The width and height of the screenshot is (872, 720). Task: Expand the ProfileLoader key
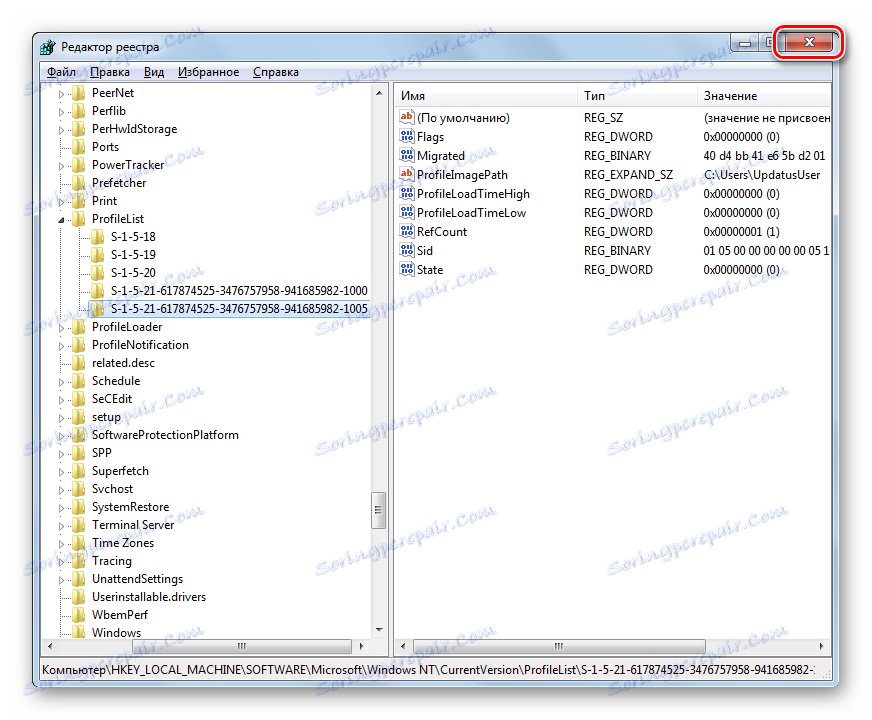61,327
